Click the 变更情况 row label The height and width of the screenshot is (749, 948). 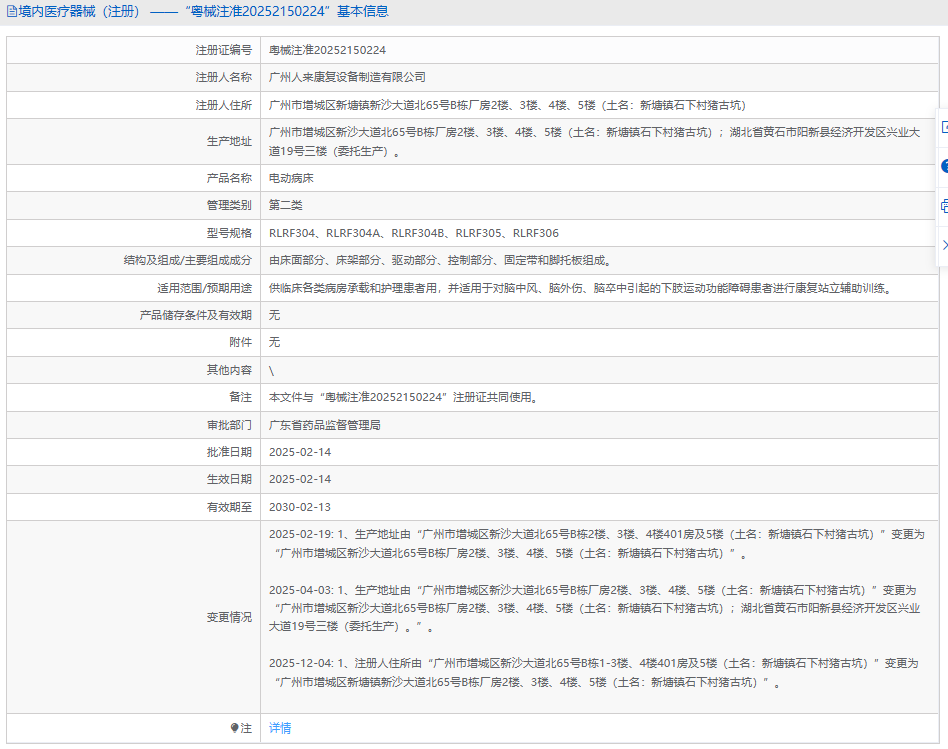pos(229,617)
